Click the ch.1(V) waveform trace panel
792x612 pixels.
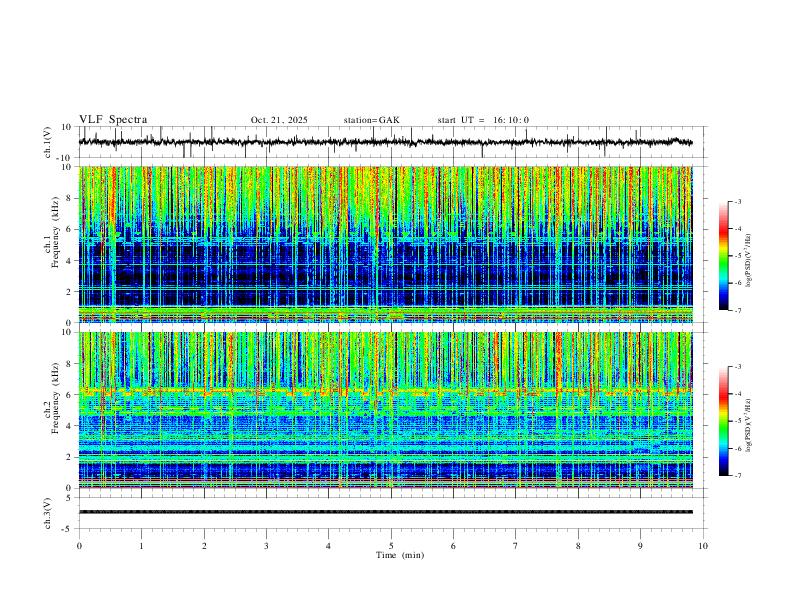click(393, 142)
